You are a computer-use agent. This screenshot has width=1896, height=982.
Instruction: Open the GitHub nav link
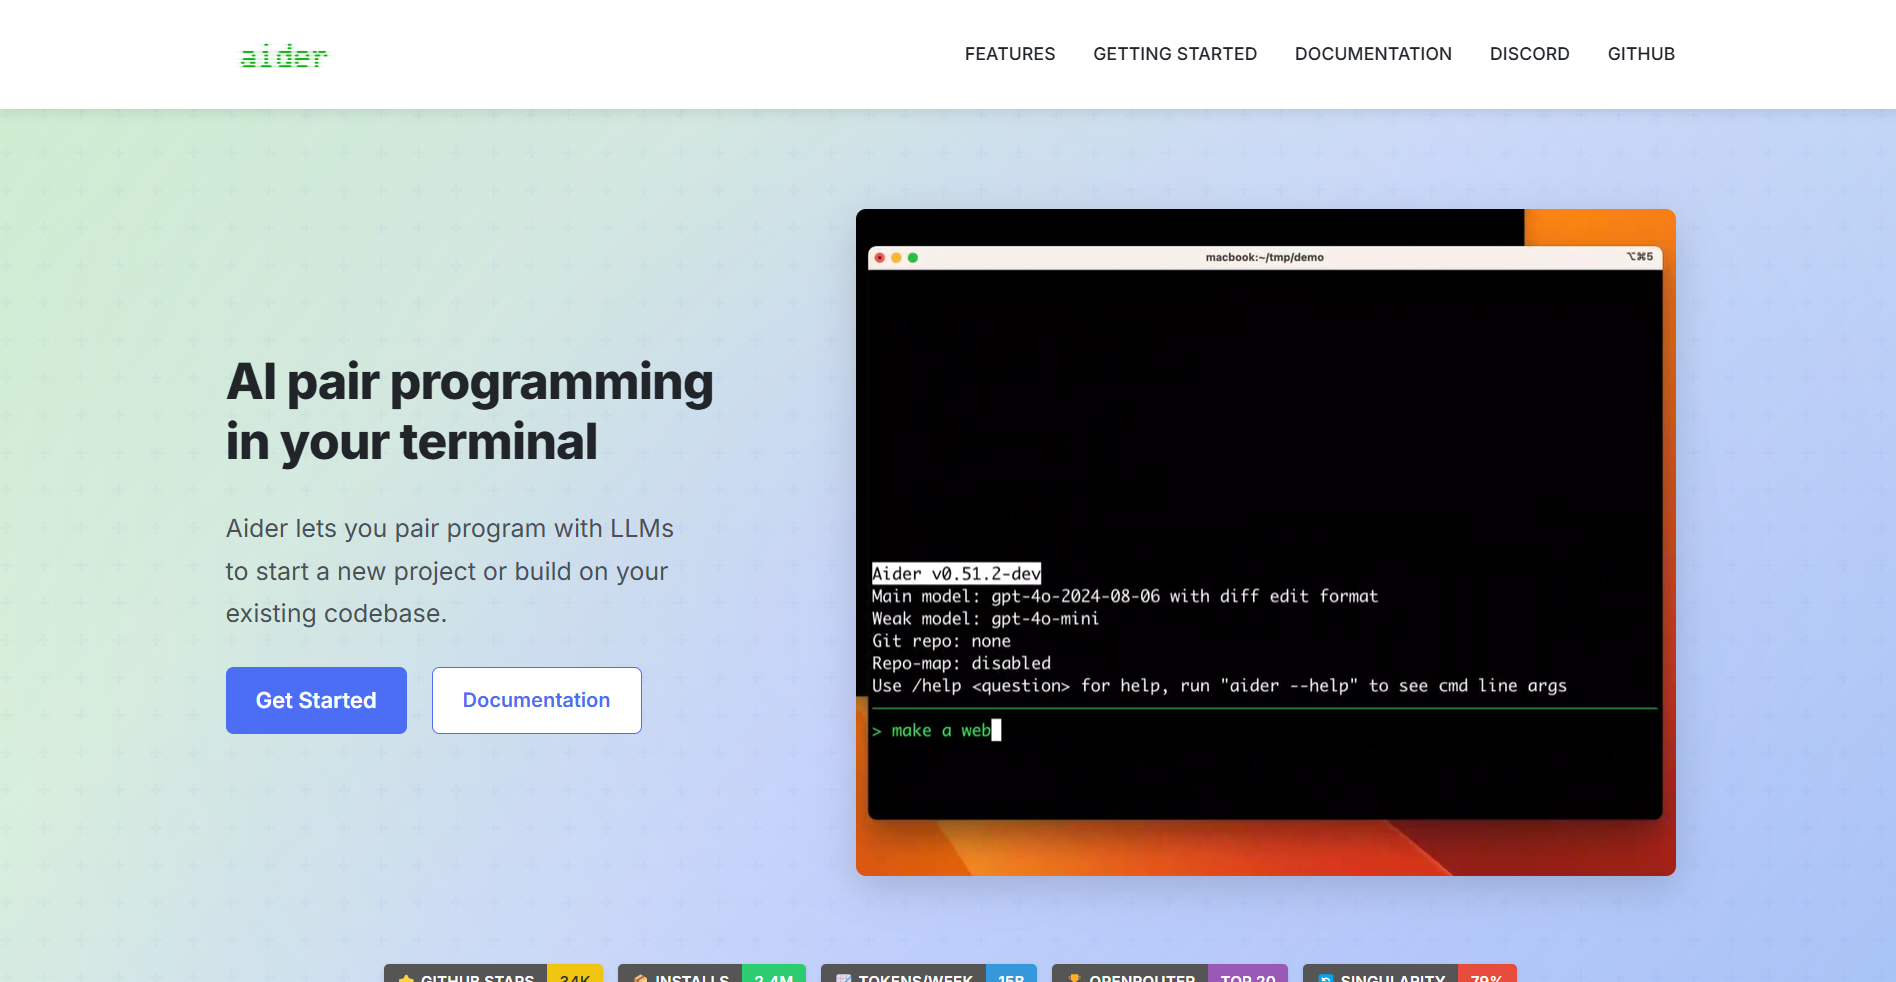pyautogui.click(x=1641, y=54)
